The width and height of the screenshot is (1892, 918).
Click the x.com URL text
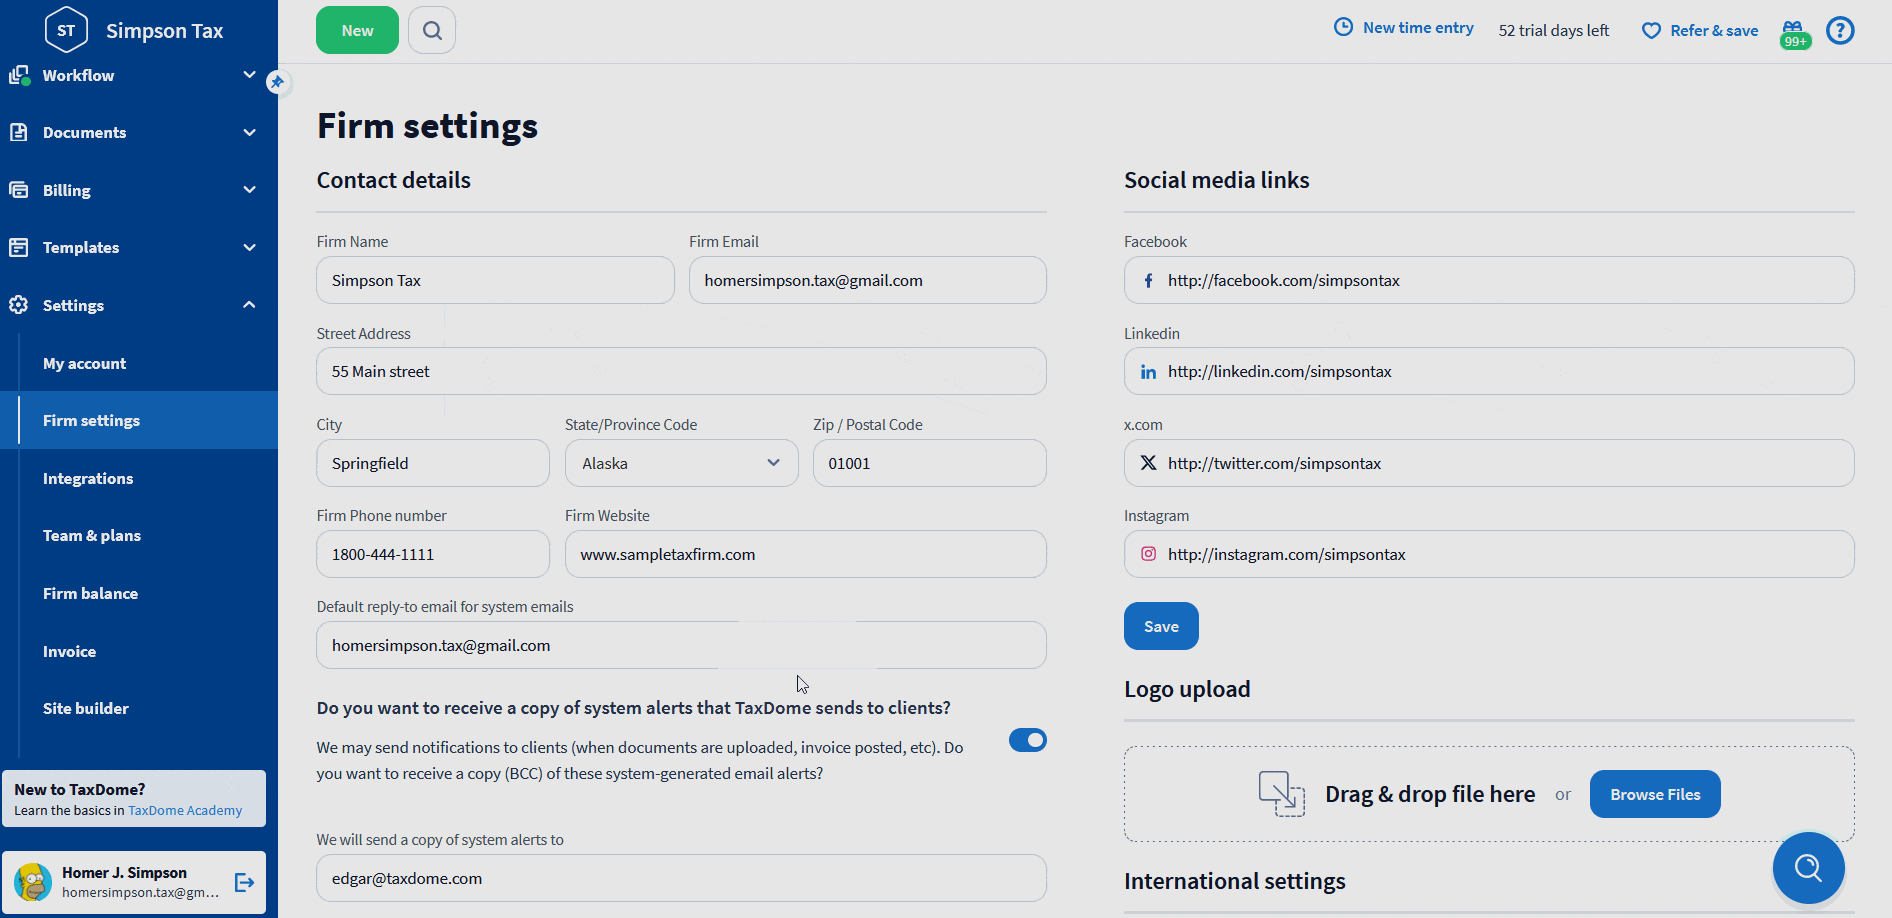(x=1274, y=463)
